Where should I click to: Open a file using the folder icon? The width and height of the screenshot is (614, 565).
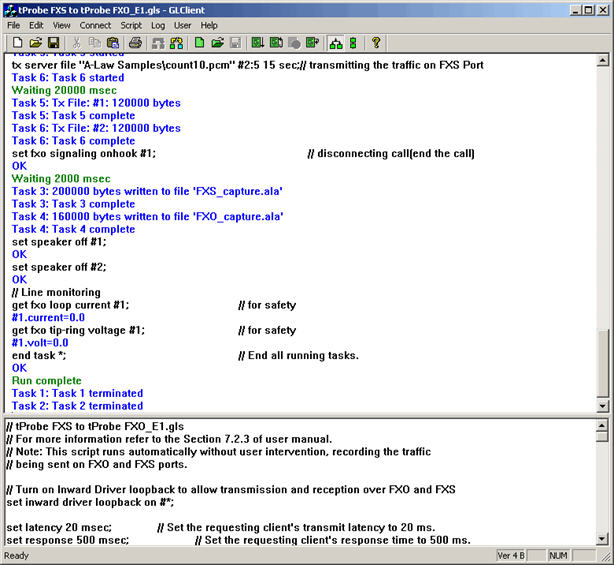pos(35,43)
